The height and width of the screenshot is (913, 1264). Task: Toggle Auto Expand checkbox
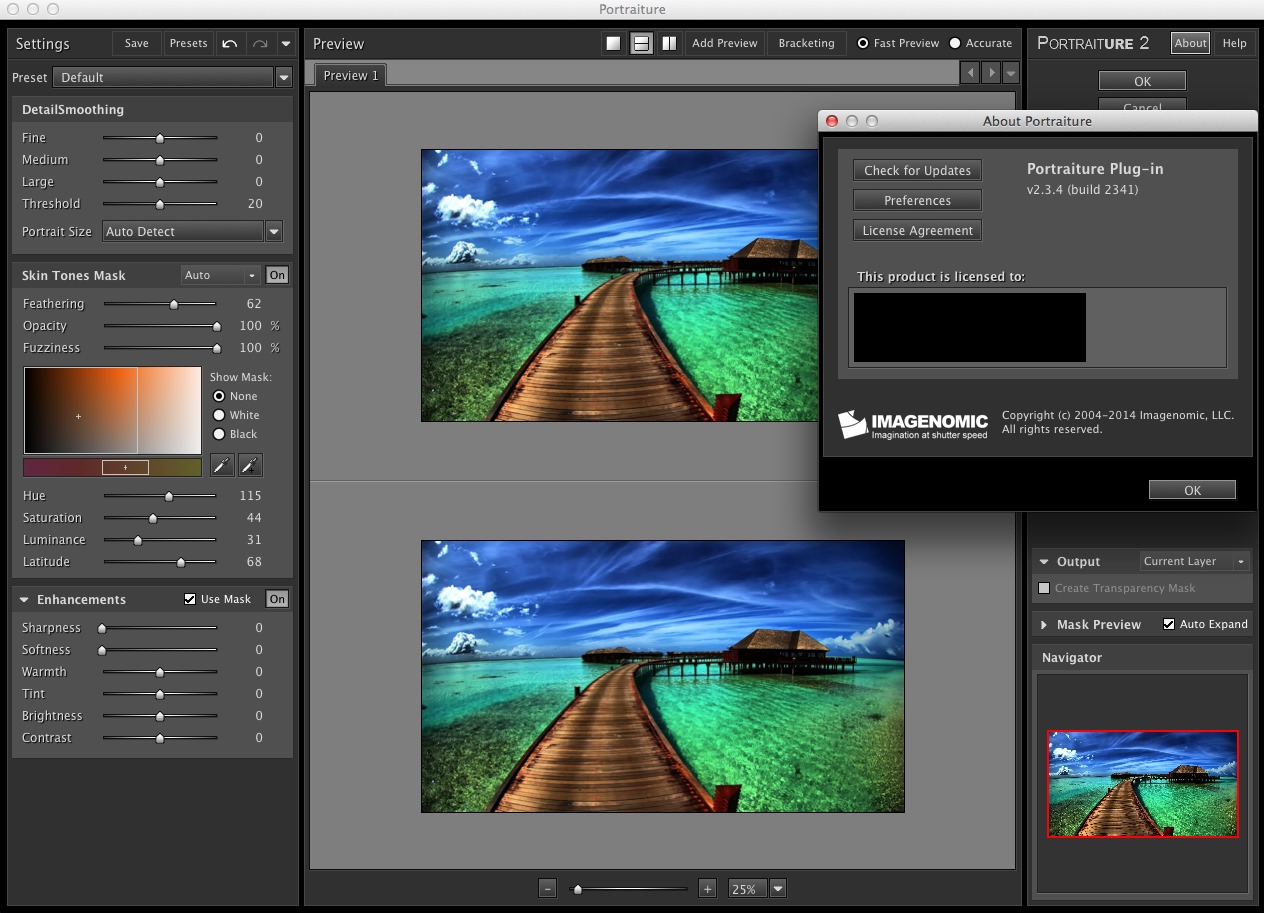(x=1169, y=624)
